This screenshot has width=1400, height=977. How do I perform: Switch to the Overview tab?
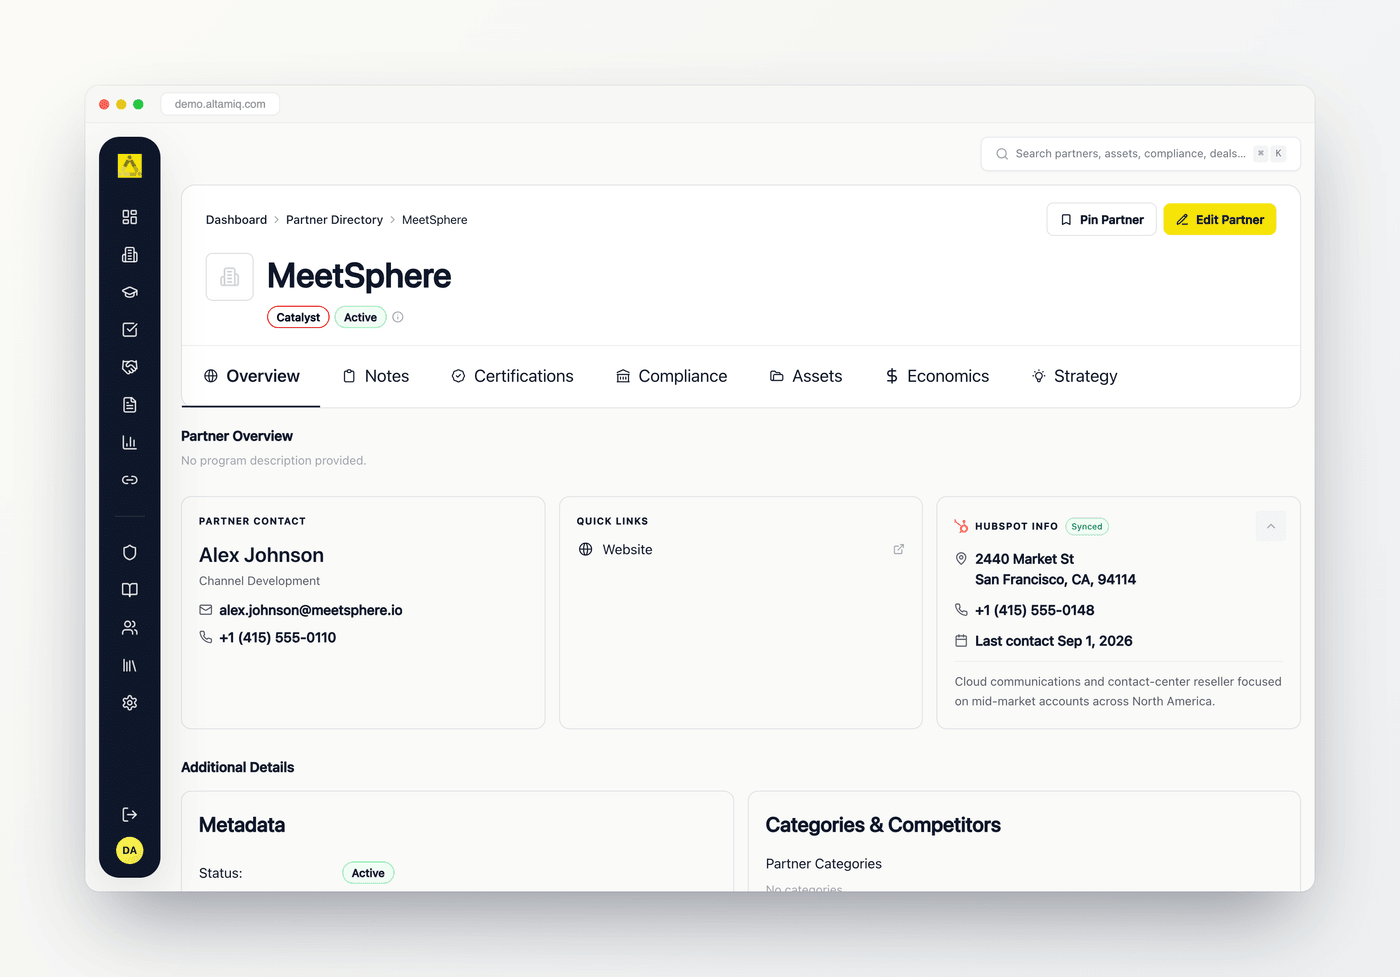click(251, 376)
